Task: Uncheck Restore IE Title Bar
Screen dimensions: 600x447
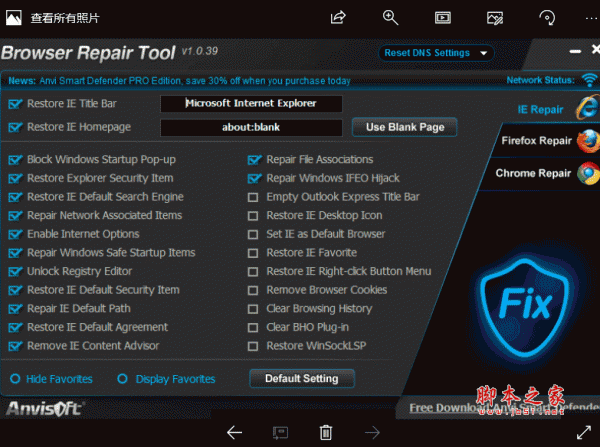Action: [15, 104]
